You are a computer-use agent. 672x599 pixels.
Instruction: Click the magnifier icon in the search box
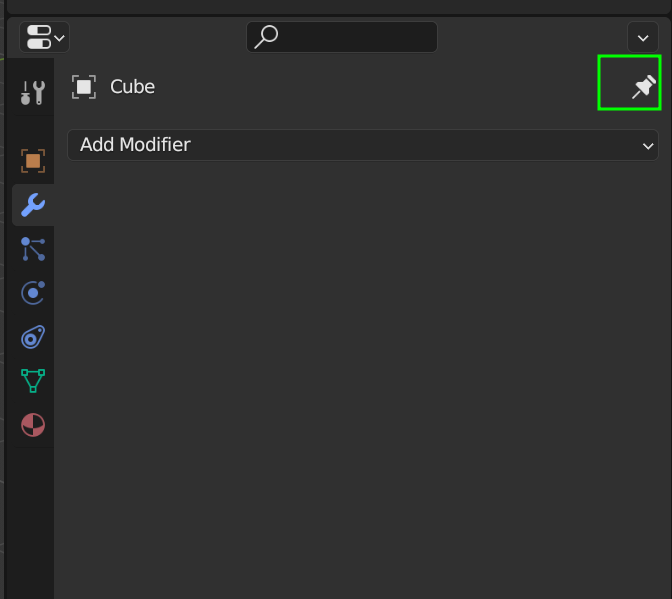tap(266, 37)
